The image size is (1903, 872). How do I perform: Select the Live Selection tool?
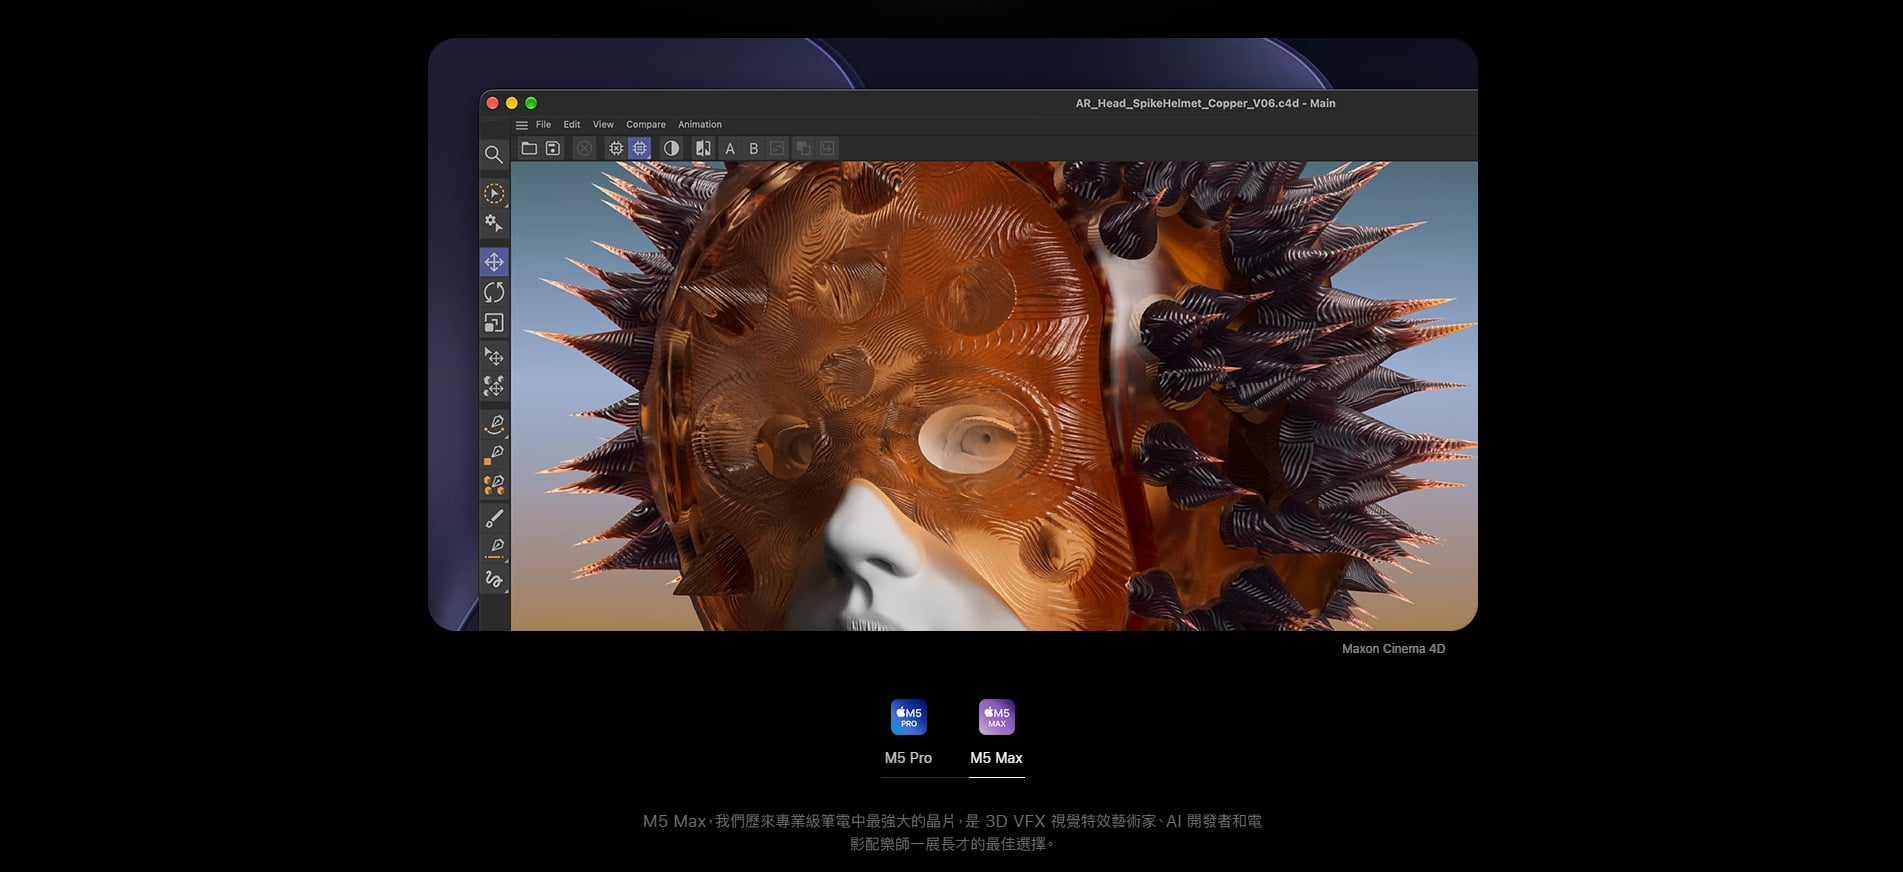tap(494, 193)
